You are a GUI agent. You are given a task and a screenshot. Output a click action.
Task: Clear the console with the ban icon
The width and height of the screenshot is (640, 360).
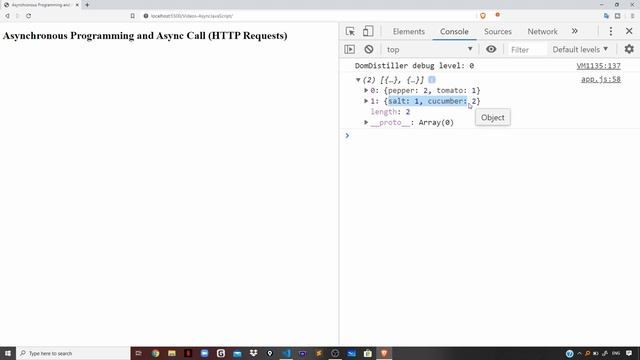click(x=369, y=49)
